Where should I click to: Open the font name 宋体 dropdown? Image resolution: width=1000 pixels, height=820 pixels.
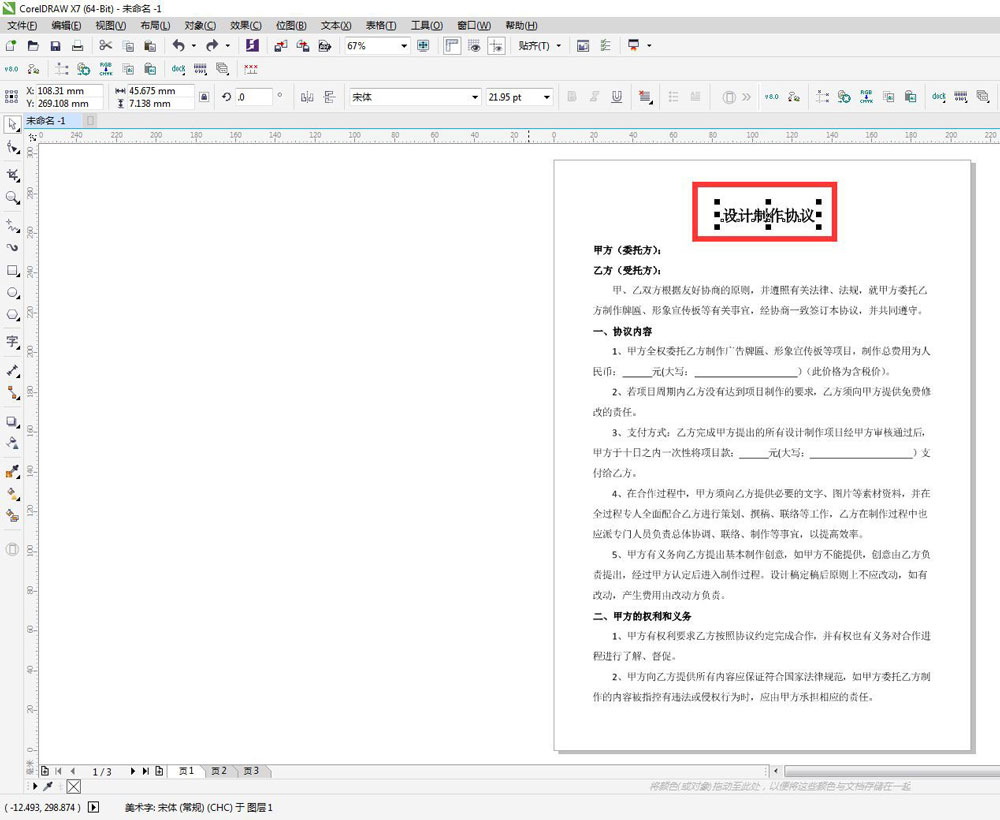pyautogui.click(x=475, y=97)
